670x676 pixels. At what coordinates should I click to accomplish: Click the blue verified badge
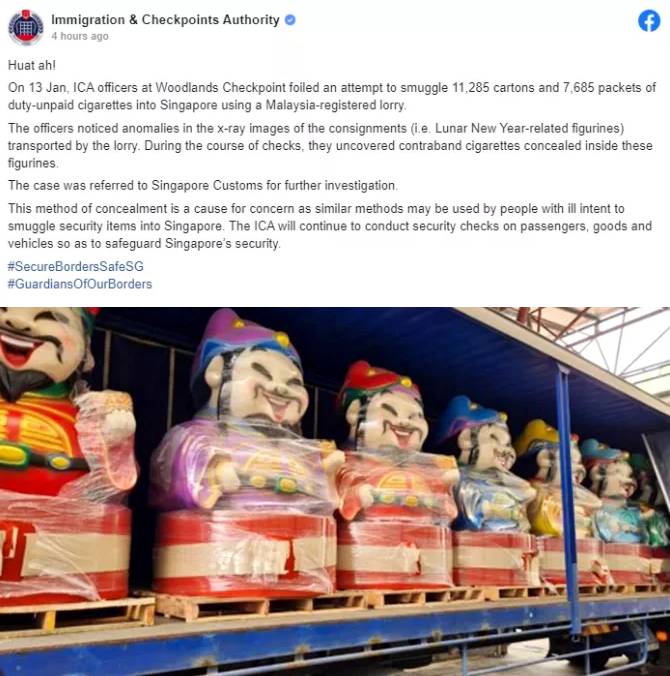(x=290, y=20)
